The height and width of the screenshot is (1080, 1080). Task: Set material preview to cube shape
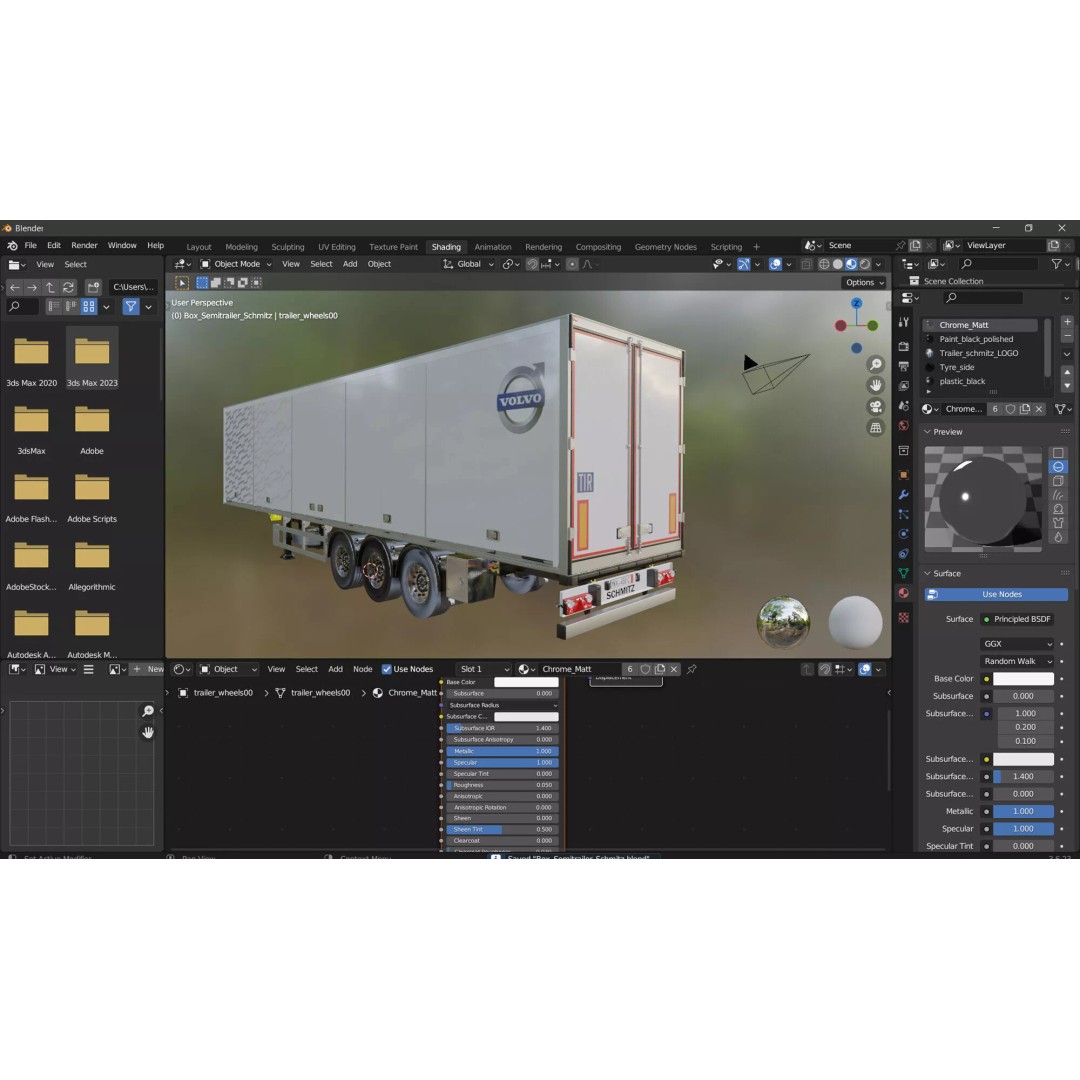pyautogui.click(x=1059, y=481)
